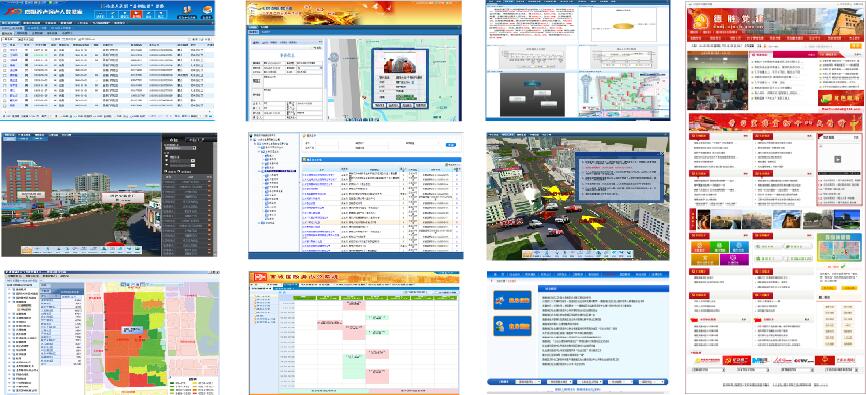Check the first layer checkbox in GIS layer tree

pyautogui.click(x=15, y=289)
